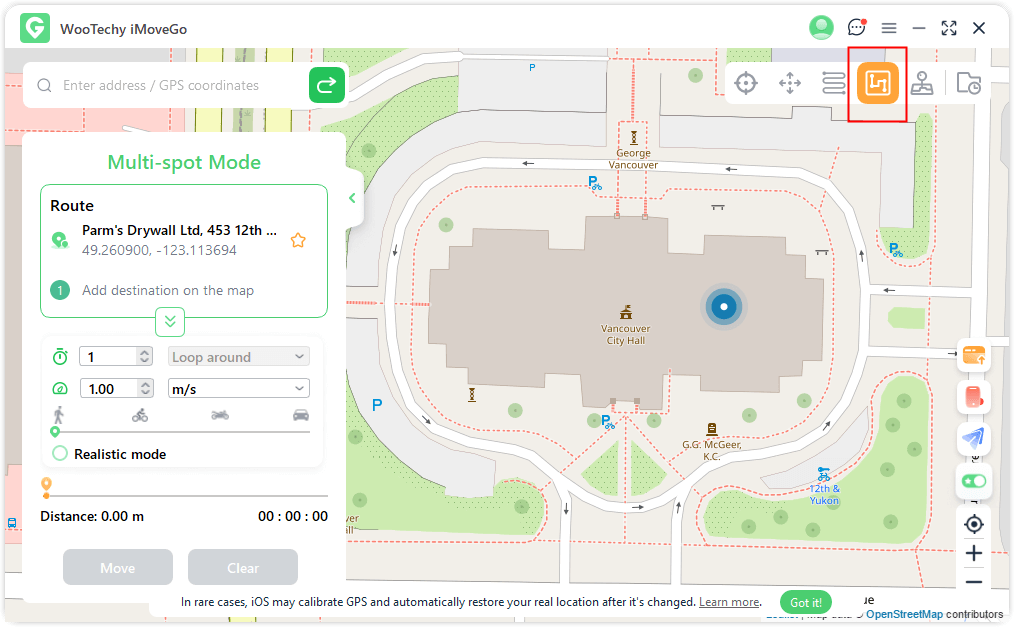Open the m/s speed unit dropdown
The width and height of the screenshot is (1014, 627).
click(238, 389)
